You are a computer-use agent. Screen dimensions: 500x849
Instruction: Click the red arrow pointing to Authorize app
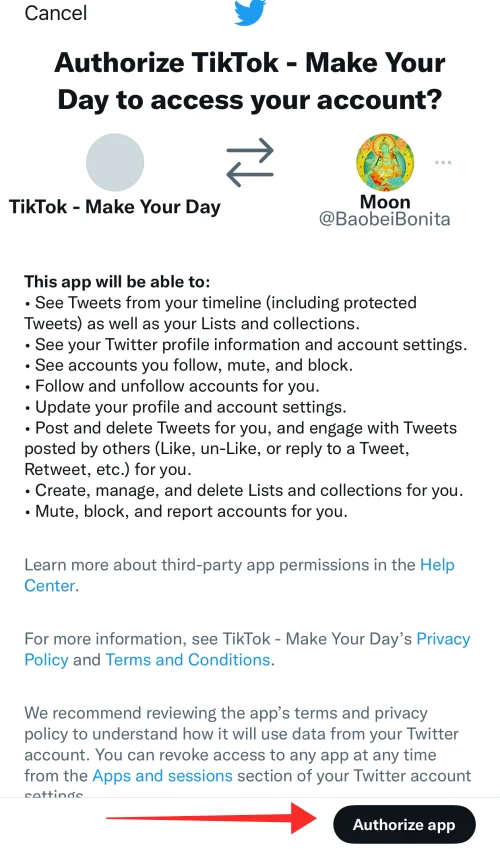point(211,818)
